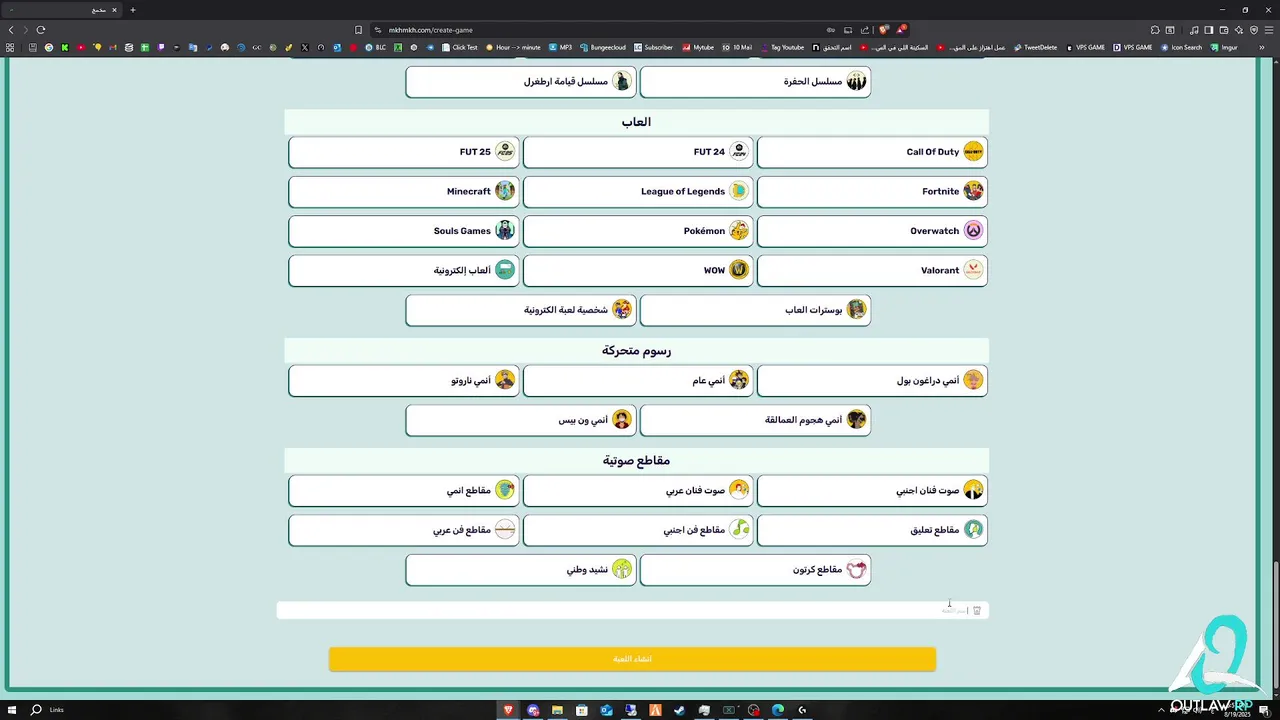Viewport: 1280px width, 720px height.
Task: Click the Brave shields icon in address bar
Action: (x=883, y=30)
